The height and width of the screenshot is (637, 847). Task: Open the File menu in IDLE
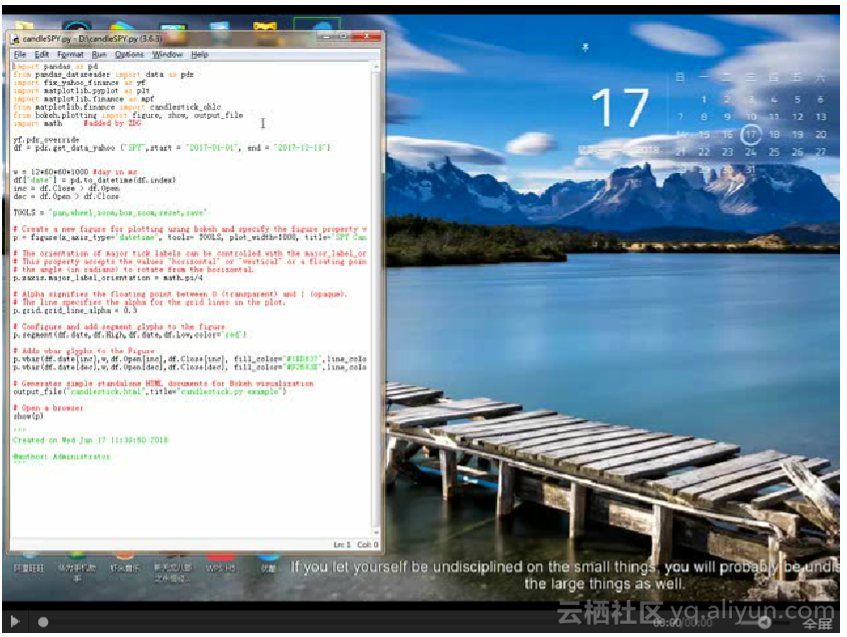(x=20, y=55)
